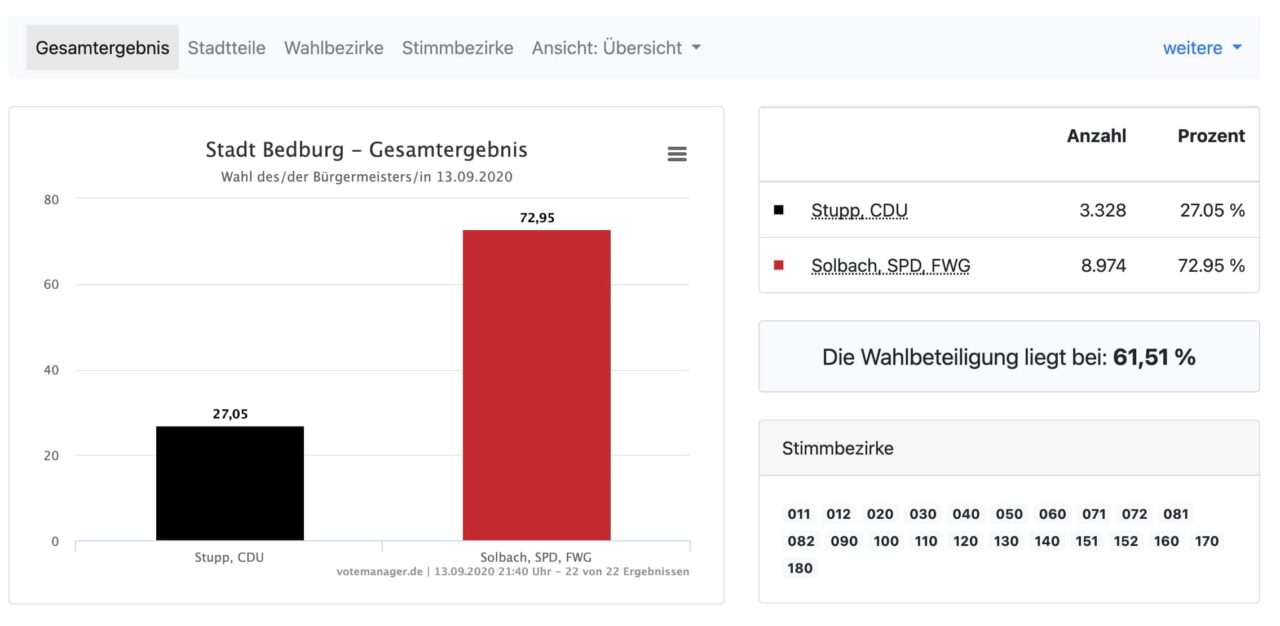The width and height of the screenshot is (1280, 626).
Task: Select Stimmbezirk 072 badge
Action: (1135, 514)
